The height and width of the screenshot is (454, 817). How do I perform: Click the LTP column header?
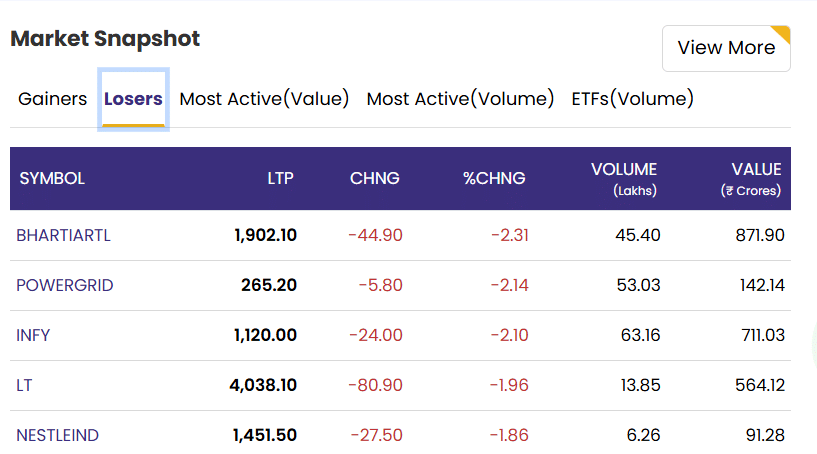[280, 178]
